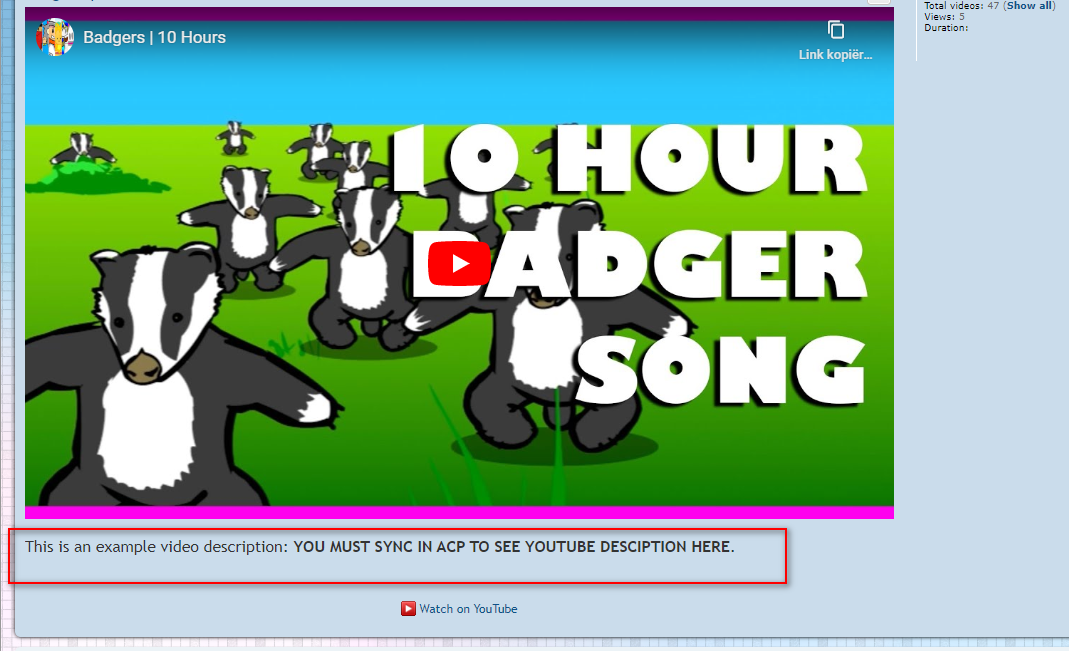Image resolution: width=1069 pixels, height=651 pixels.
Task: Play the Badgers video with the red YouTube button
Action: 459,263
